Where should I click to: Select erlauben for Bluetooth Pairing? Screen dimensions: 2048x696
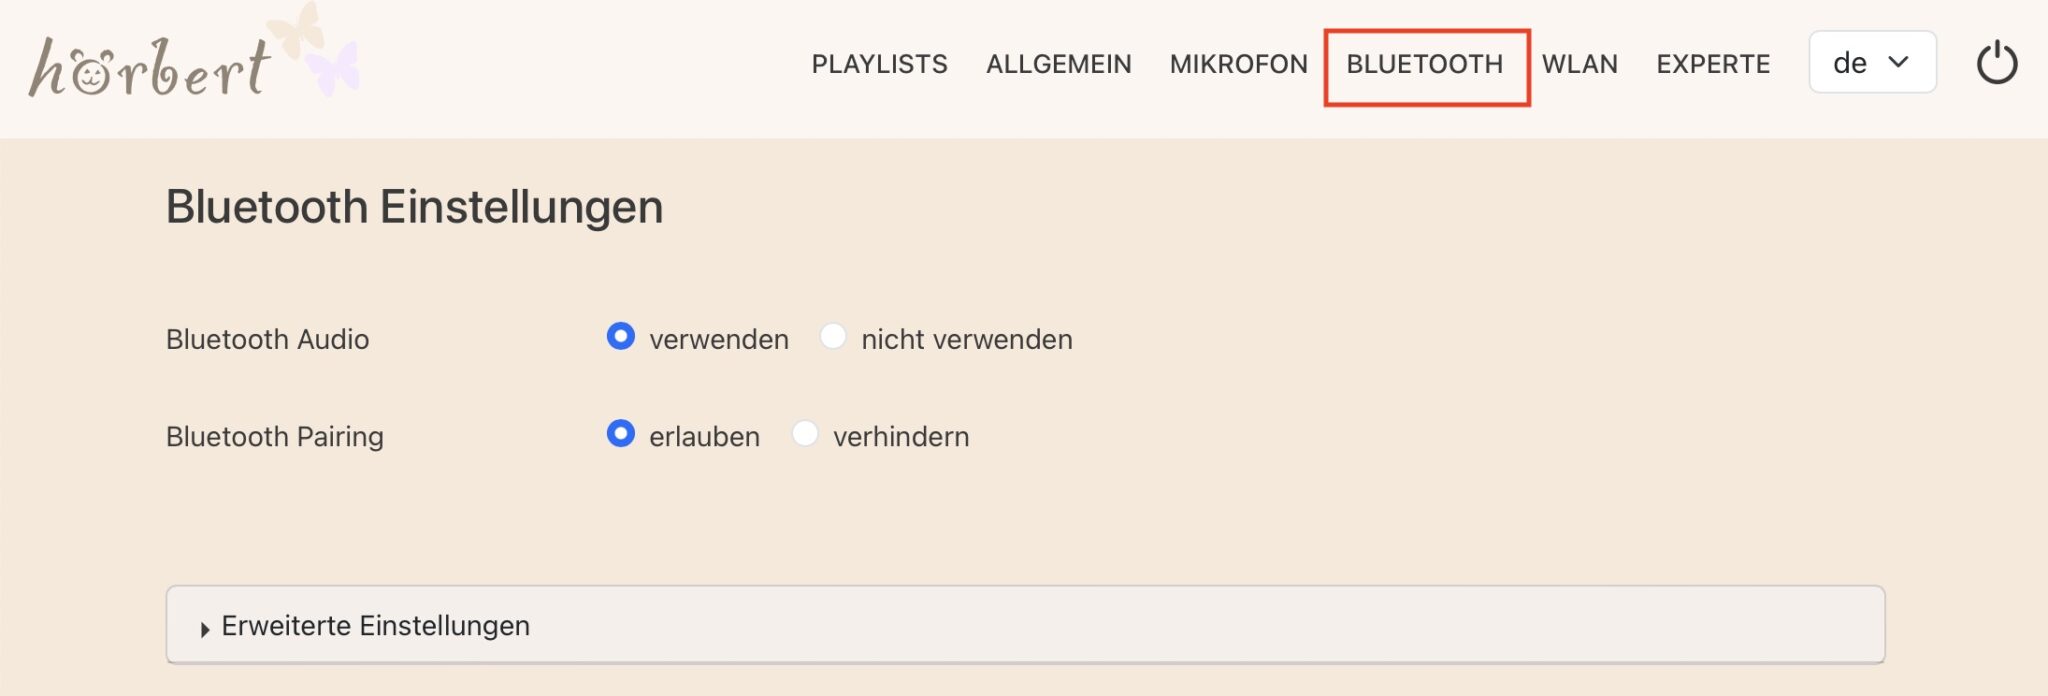tap(621, 434)
